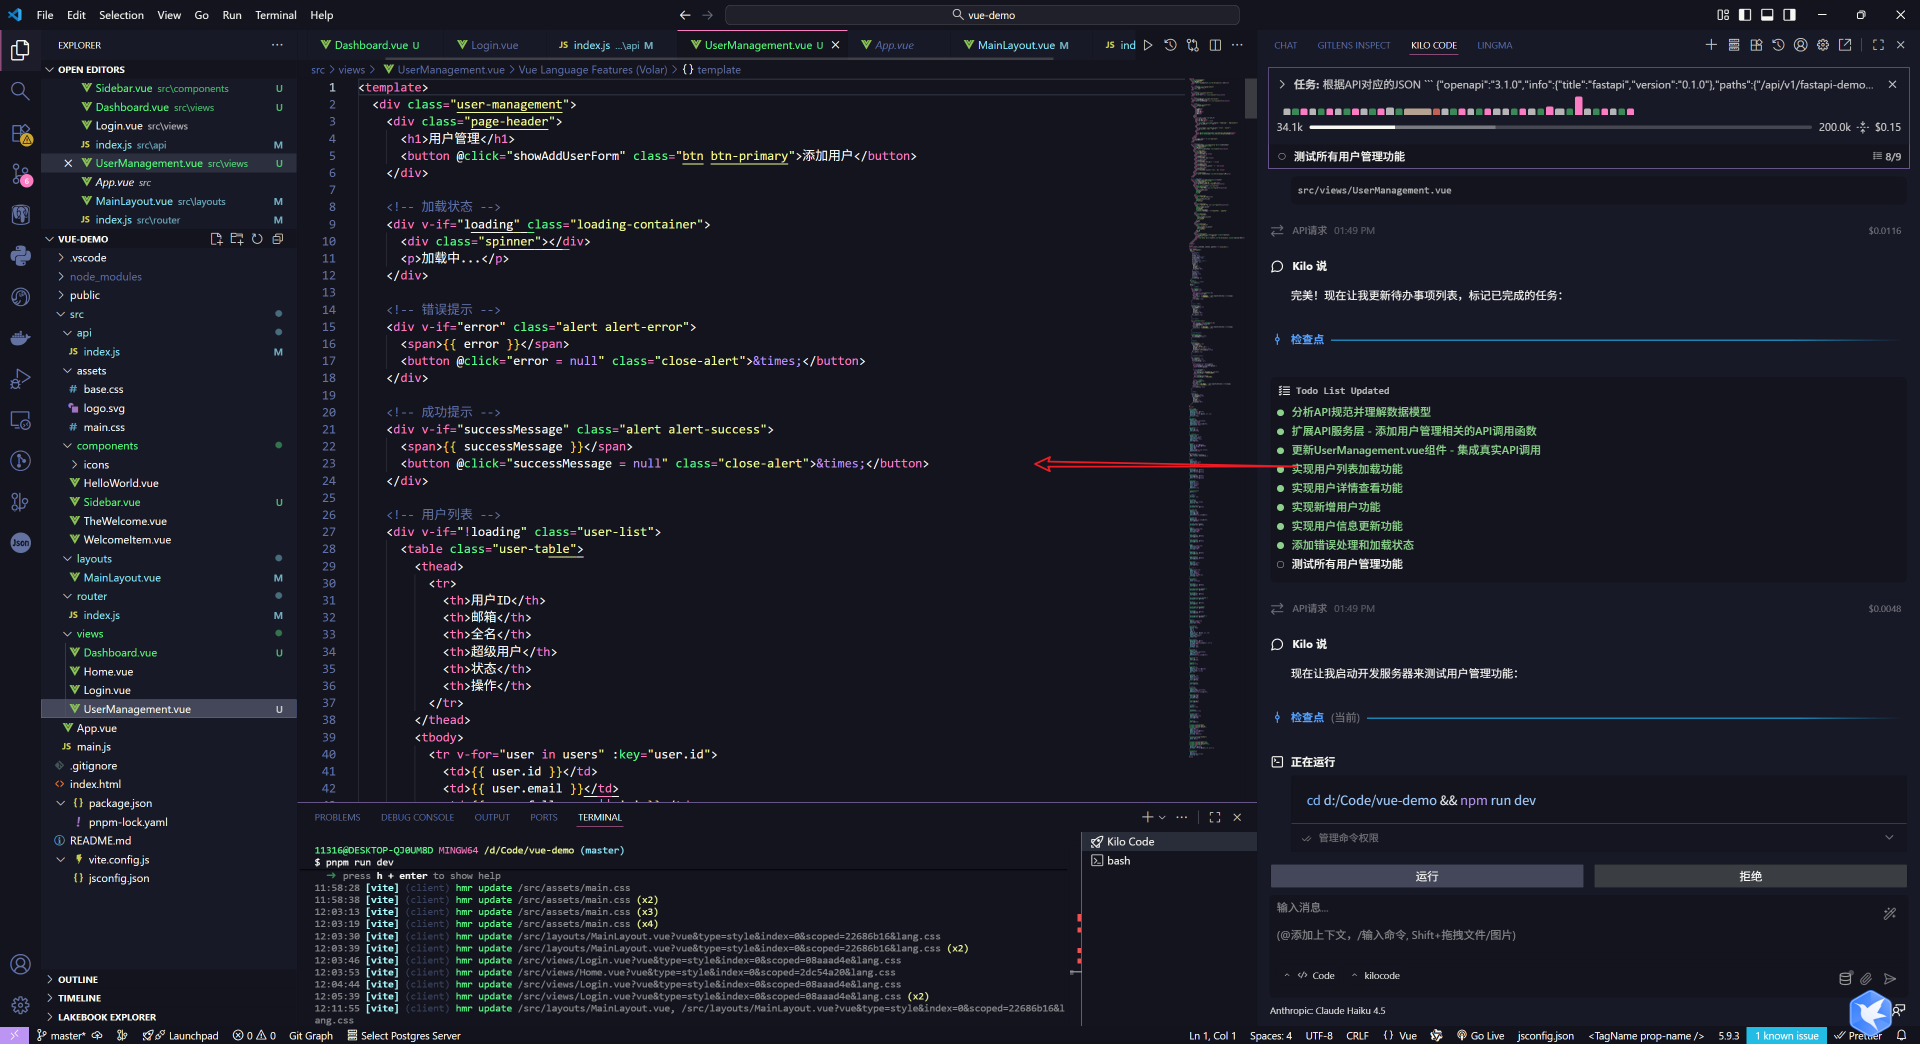Open the Source Control view in activity bar
1920x1044 pixels.
[x=20, y=175]
